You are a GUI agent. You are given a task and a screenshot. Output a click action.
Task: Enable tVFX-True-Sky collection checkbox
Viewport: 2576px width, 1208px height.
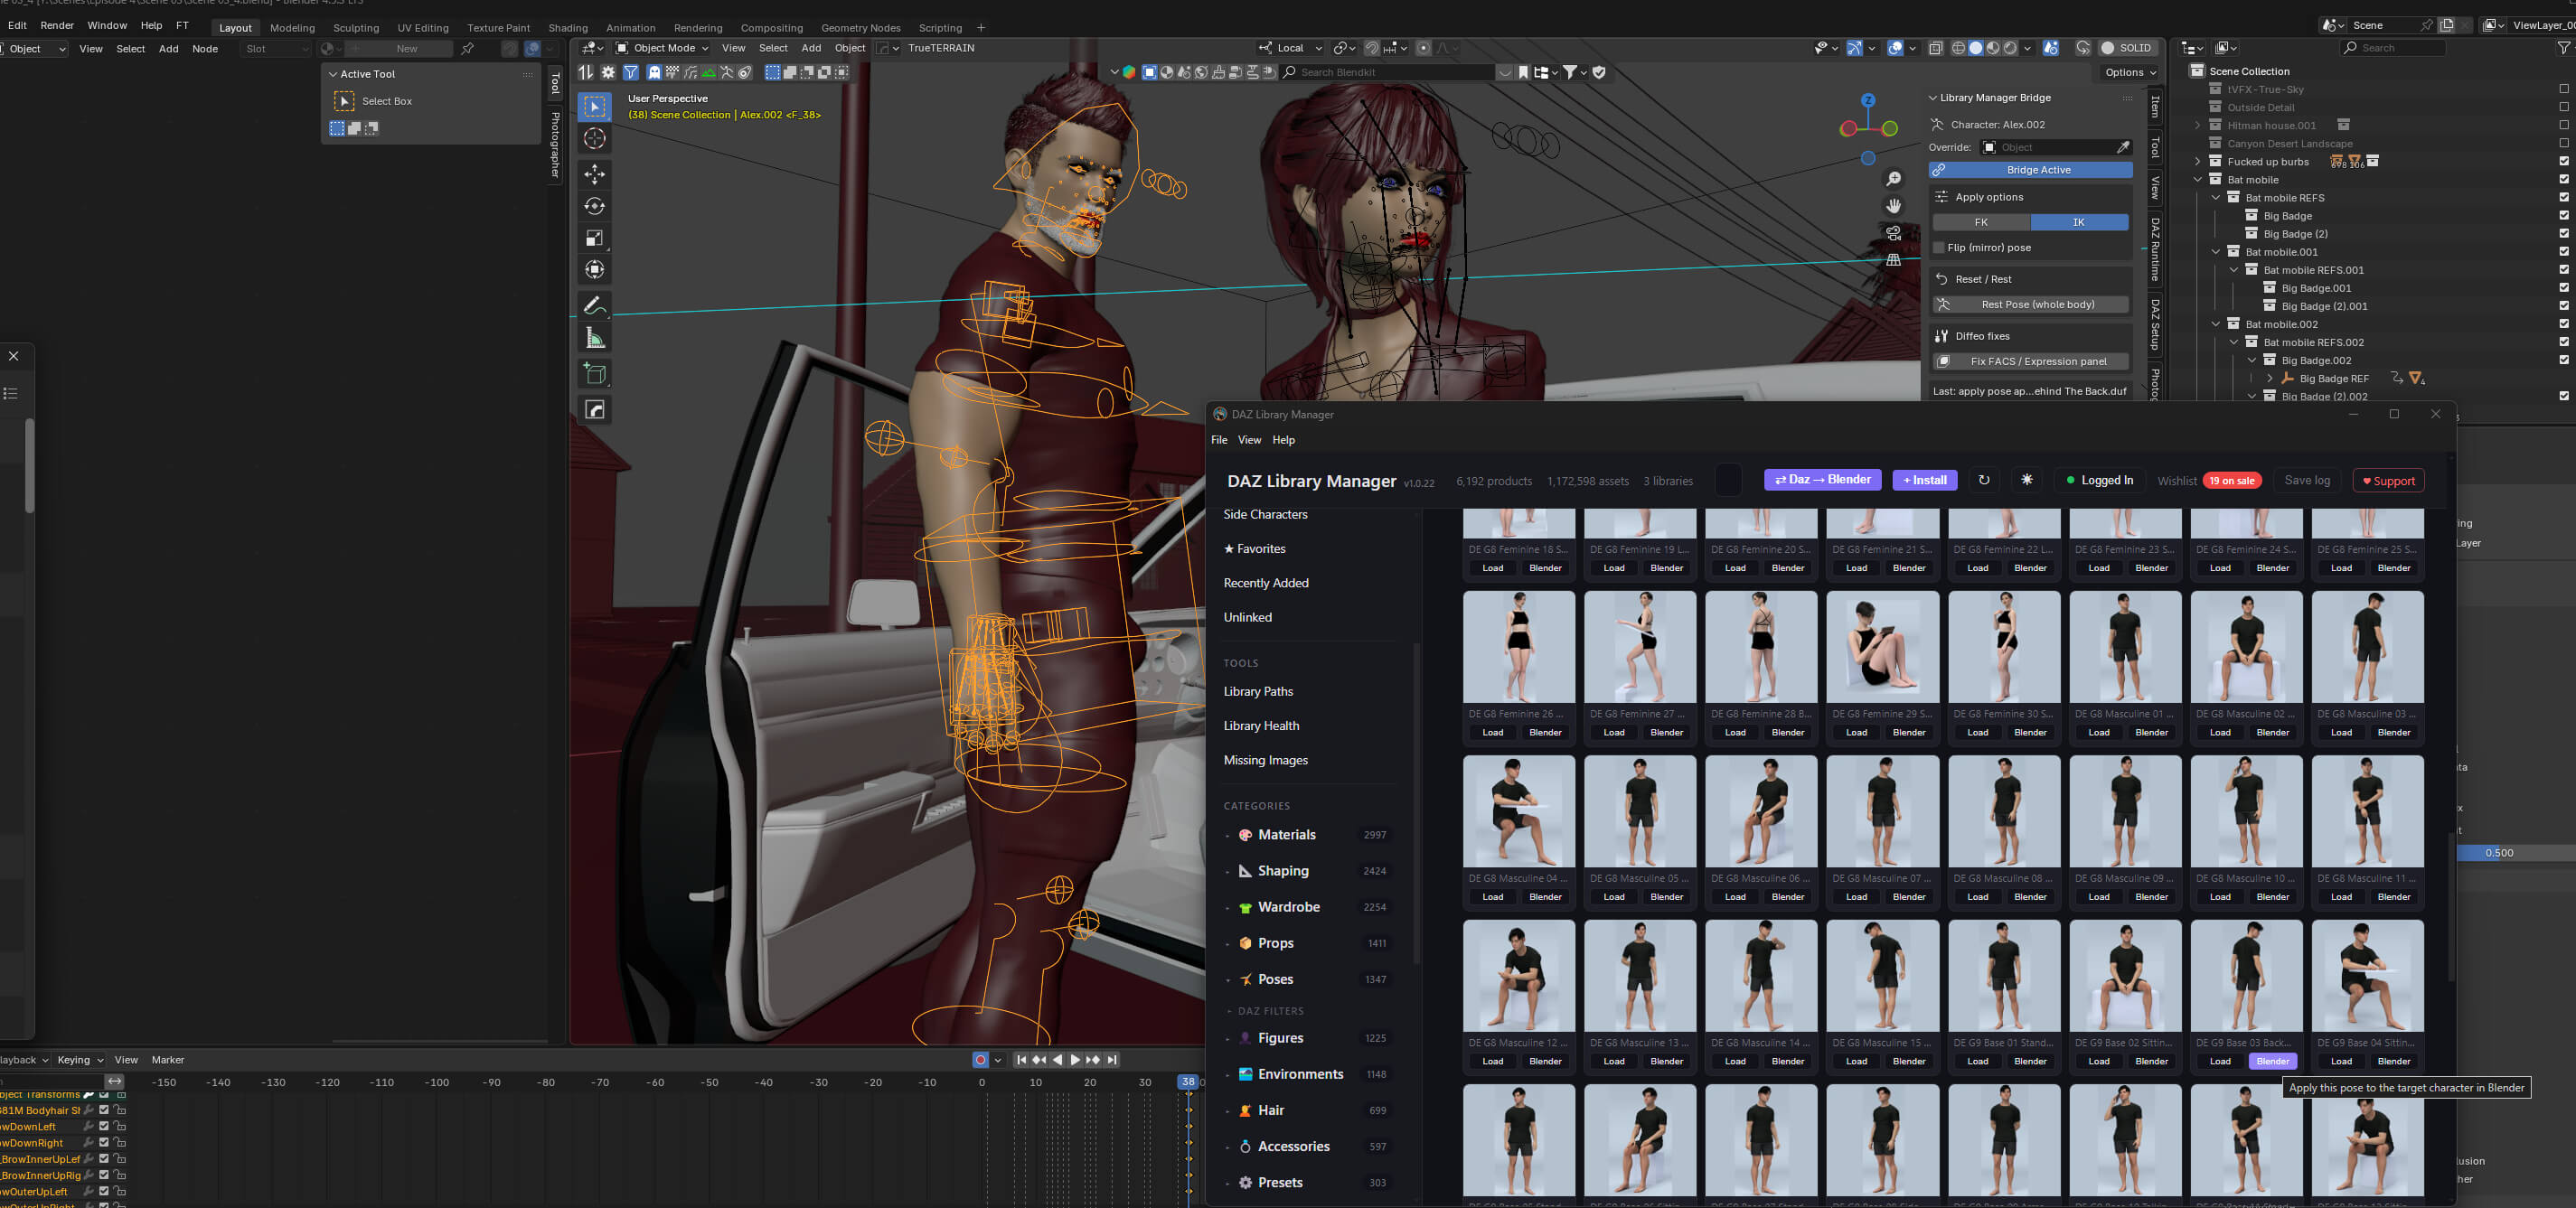click(2563, 89)
